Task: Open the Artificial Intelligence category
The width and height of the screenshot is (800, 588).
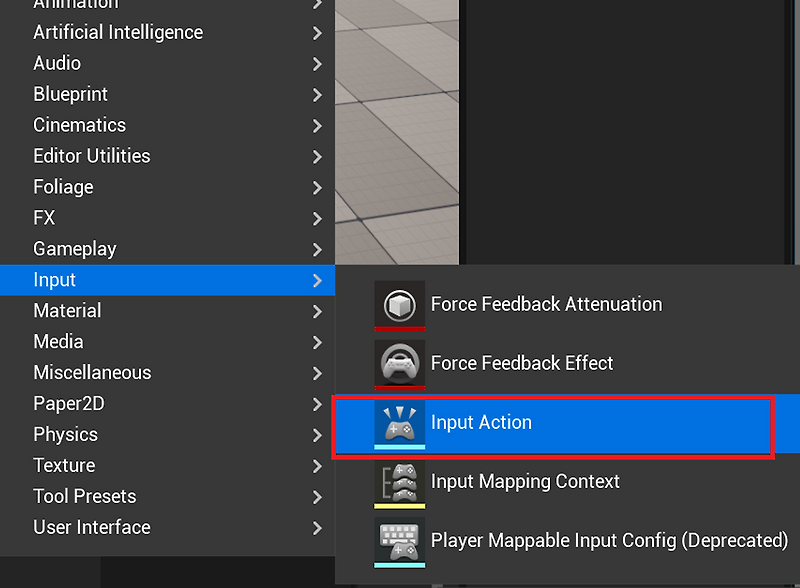Action: click(117, 32)
